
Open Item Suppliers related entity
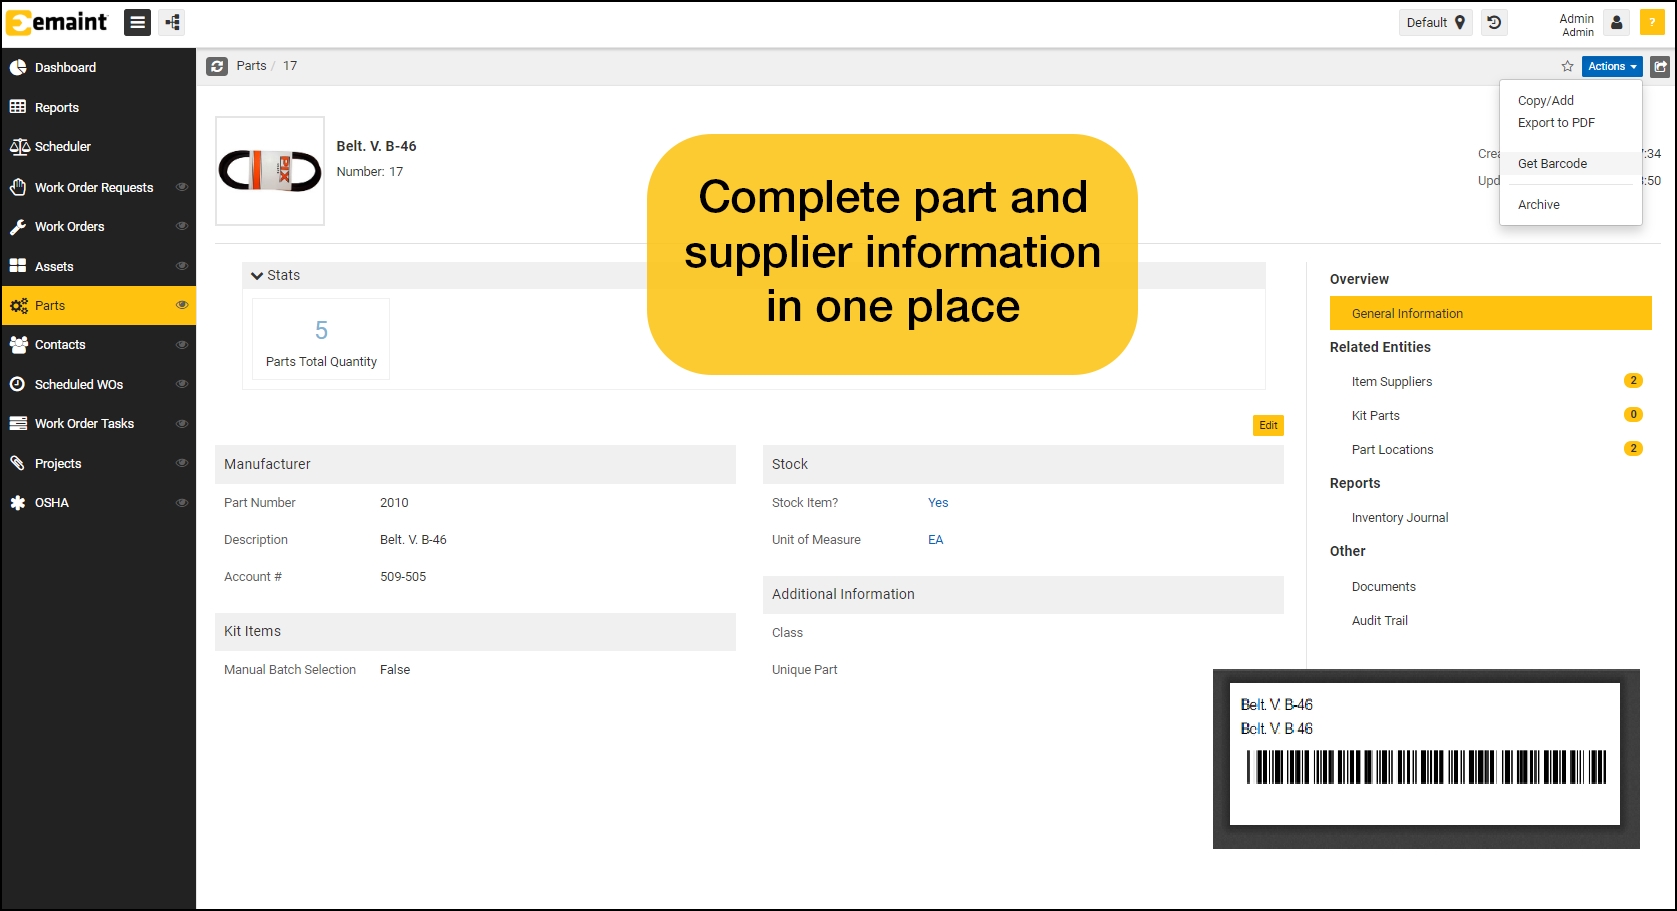1392,381
